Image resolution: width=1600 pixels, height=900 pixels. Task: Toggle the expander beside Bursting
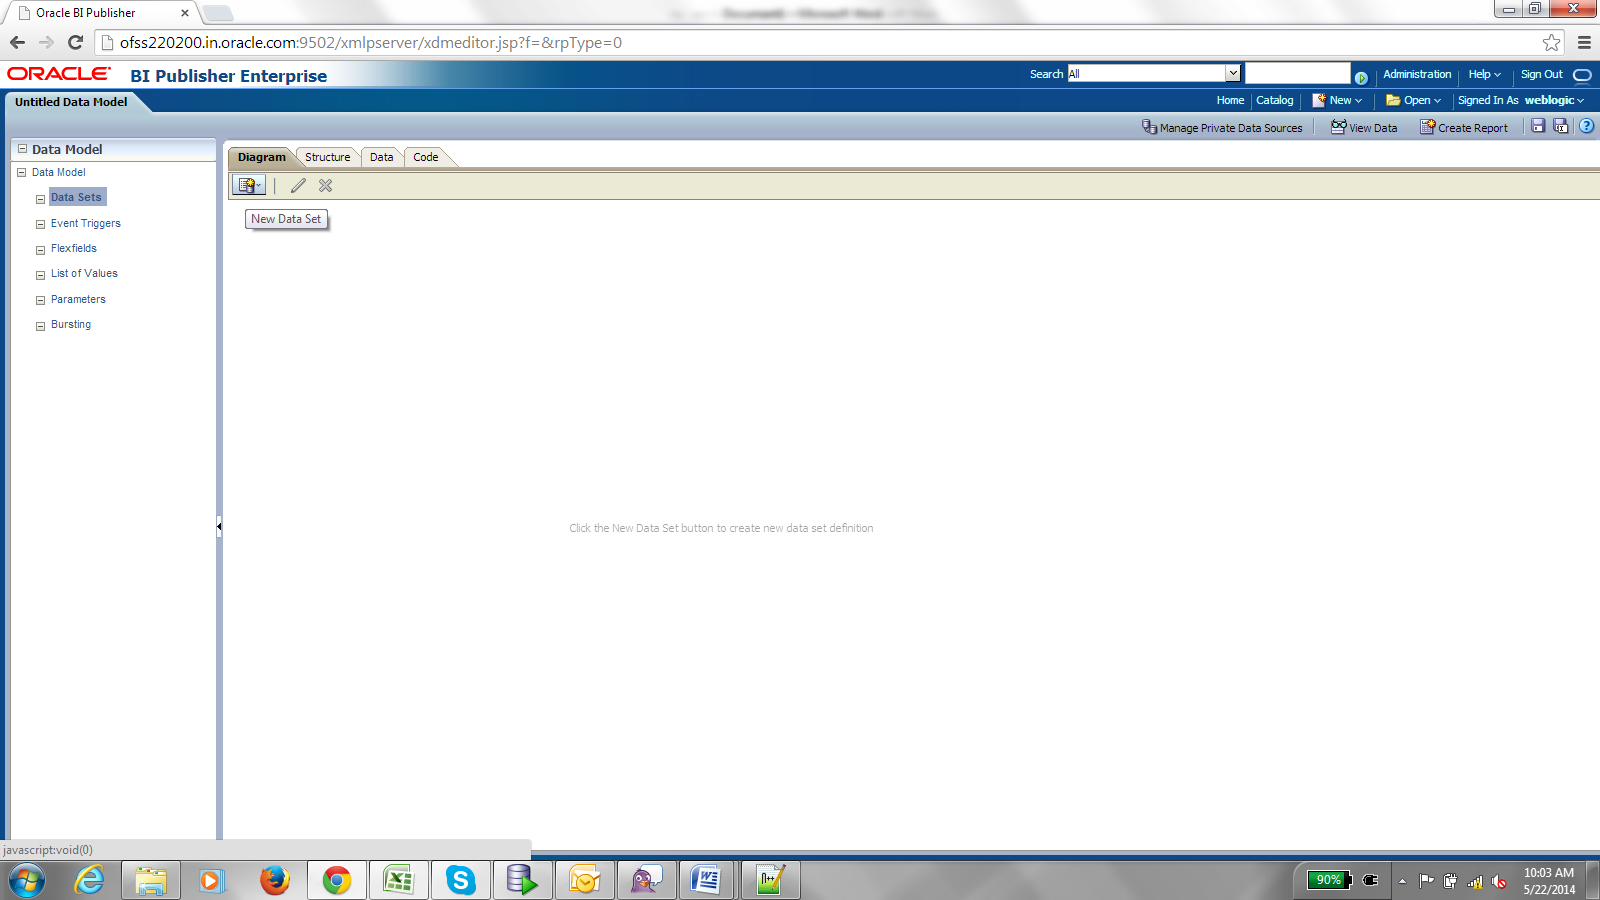click(40, 326)
